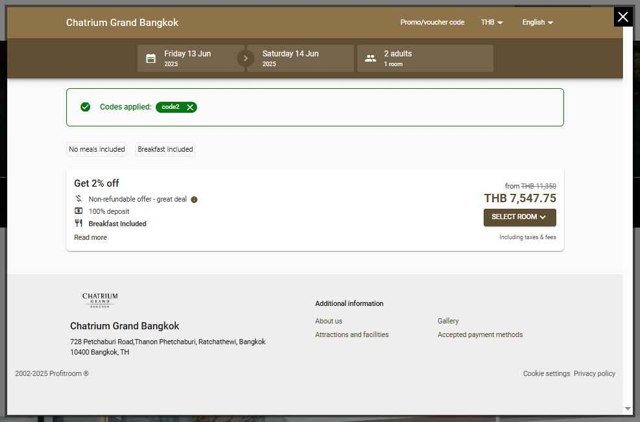Click the calendar icon beside the check-in date

tap(151, 58)
